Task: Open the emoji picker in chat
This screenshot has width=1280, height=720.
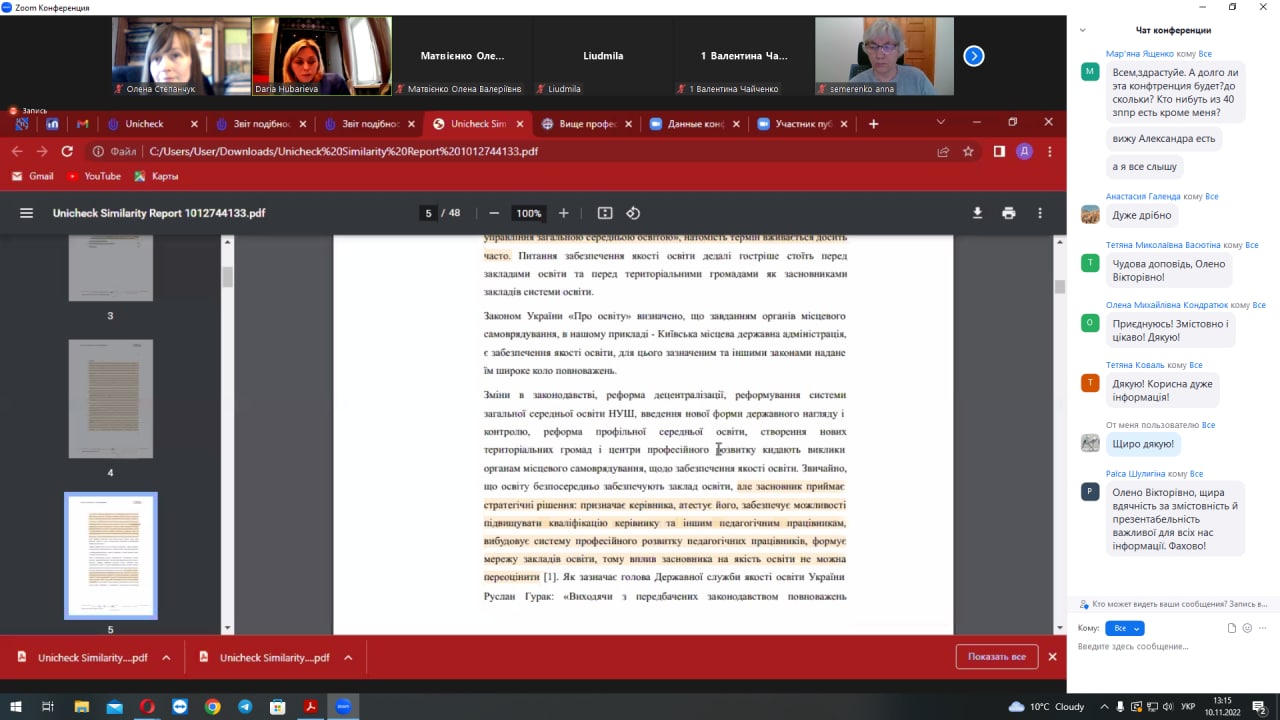Action: pos(1247,628)
